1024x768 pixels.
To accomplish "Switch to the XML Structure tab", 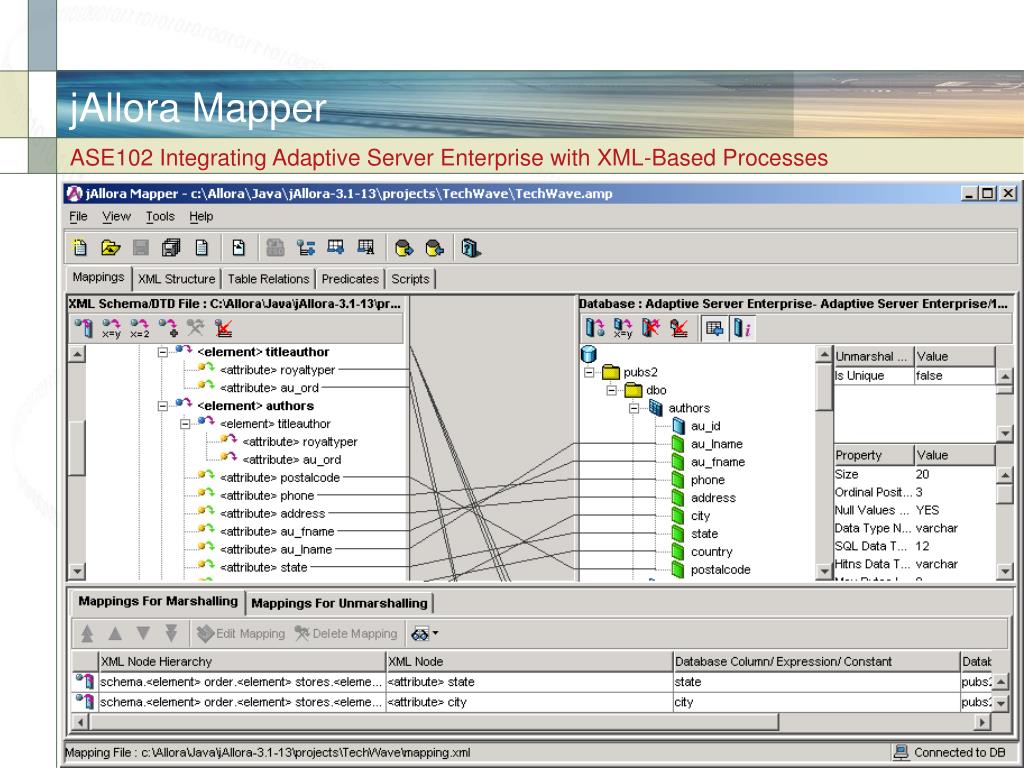I will click(x=176, y=279).
